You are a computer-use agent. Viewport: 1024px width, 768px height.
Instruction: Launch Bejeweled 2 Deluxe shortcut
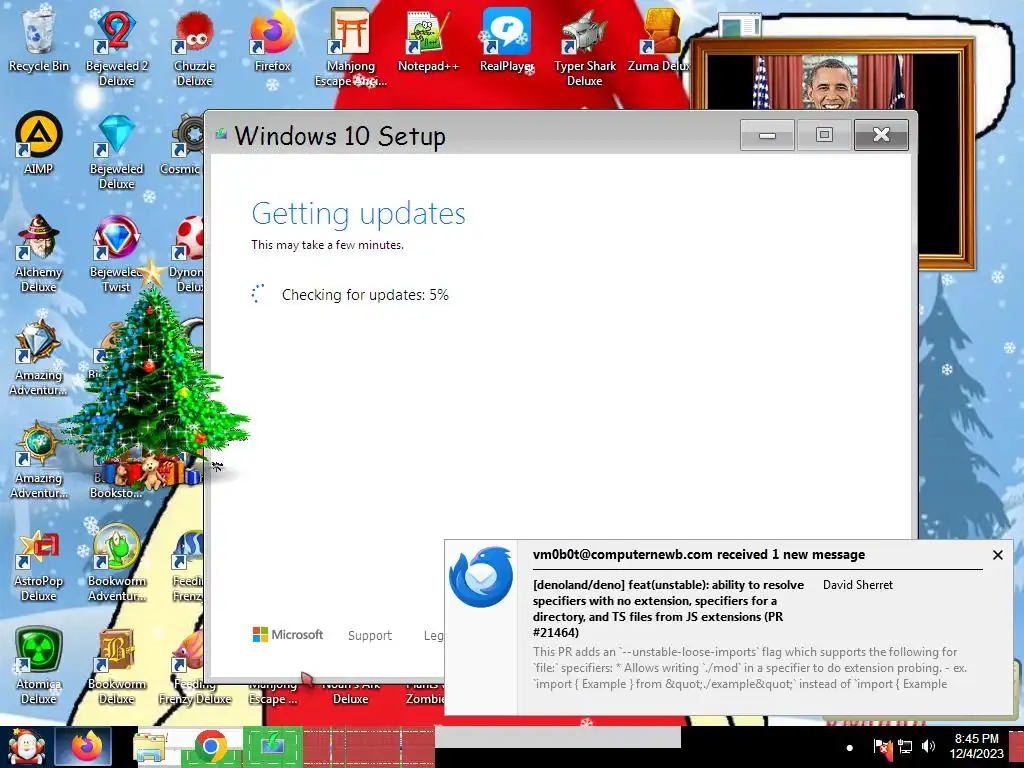pos(116,47)
